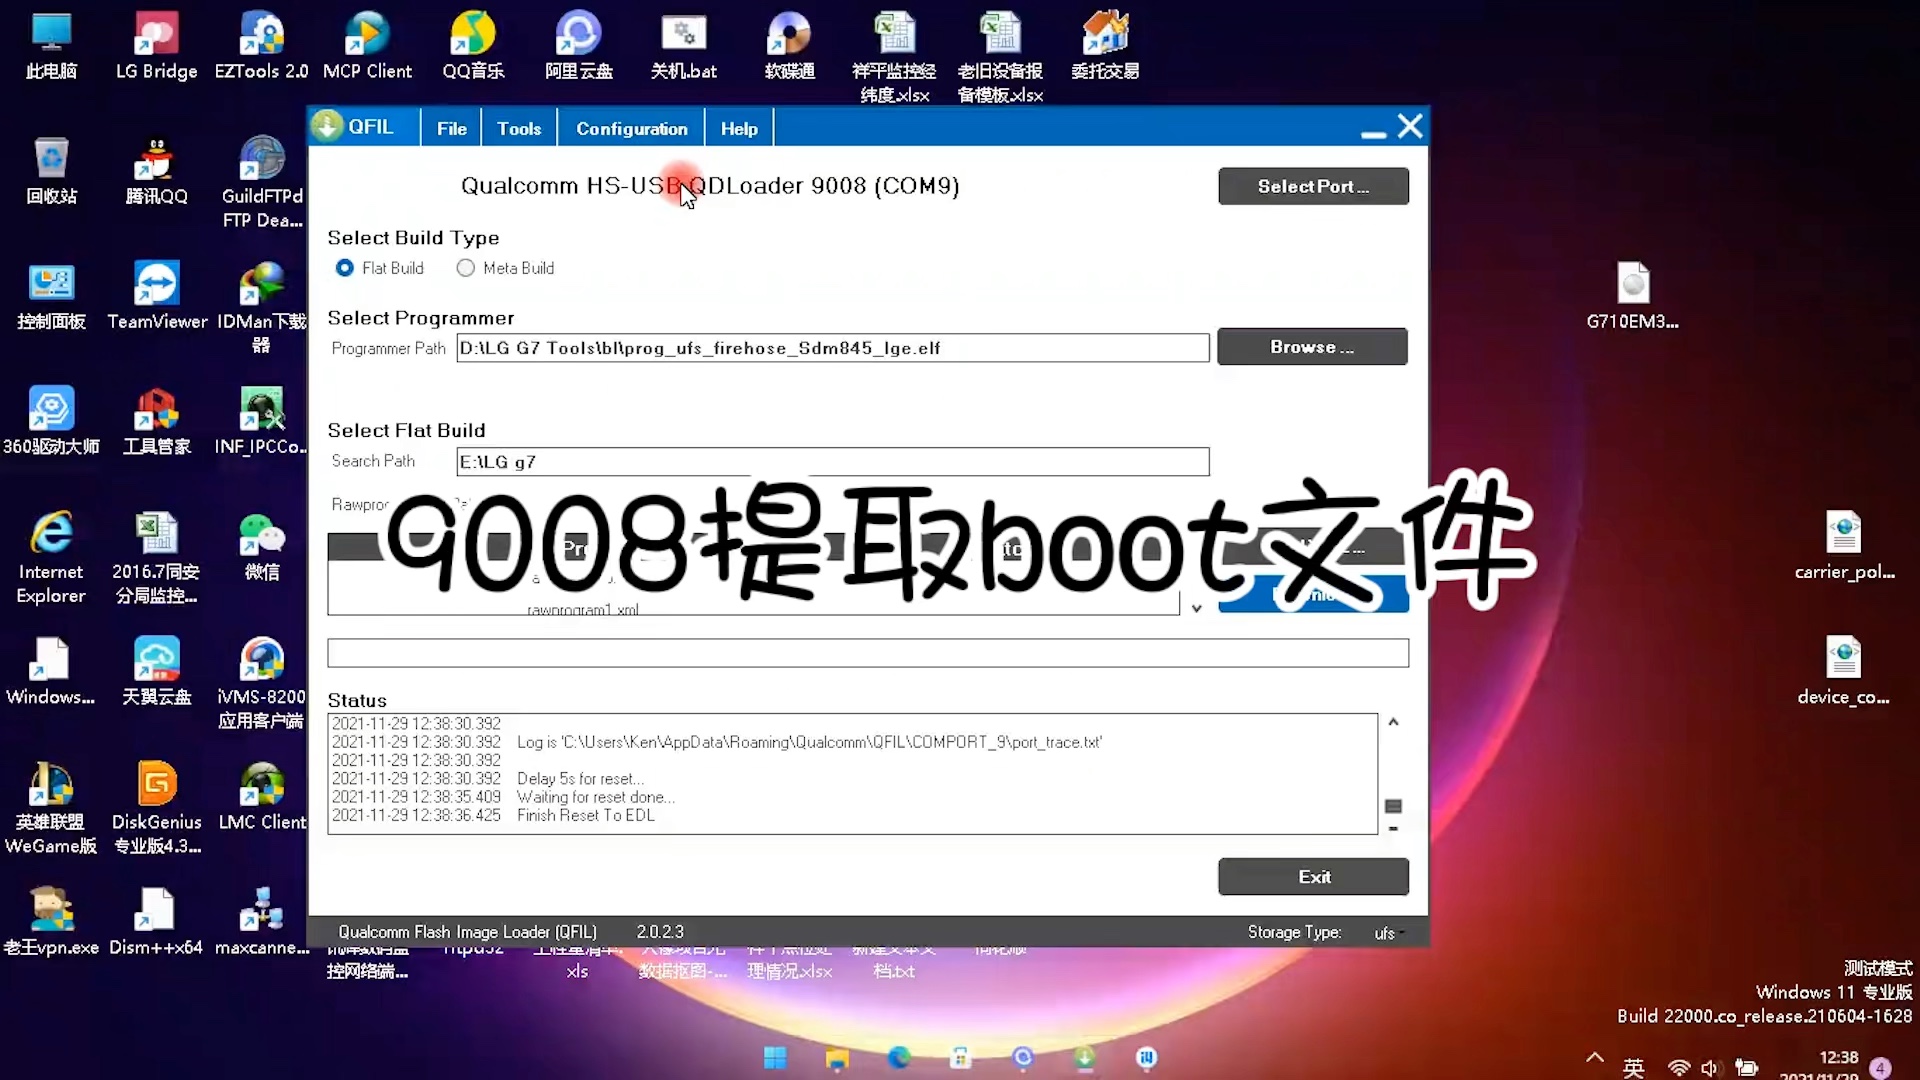Click the Exit button
Image resolution: width=1920 pixels, height=1080 pixels.
(x=1313, y=877)
